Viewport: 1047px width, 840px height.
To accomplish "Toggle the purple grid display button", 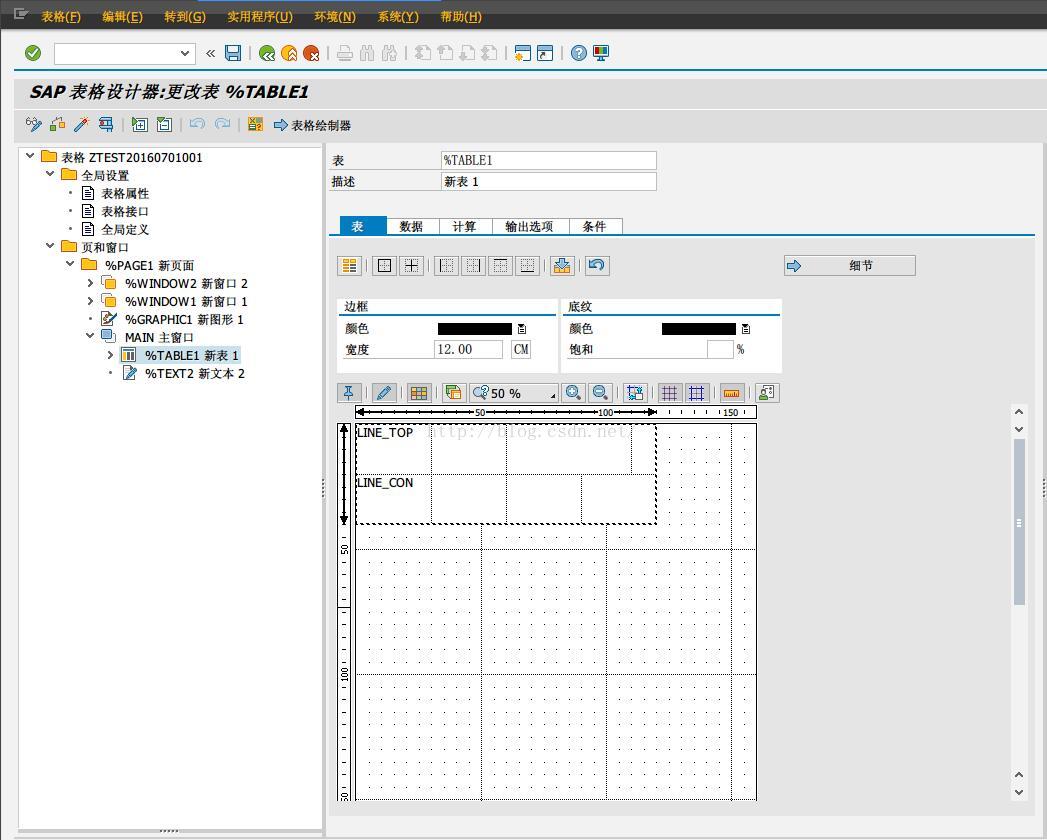I will pyautogui.click(x=670, y=393).
